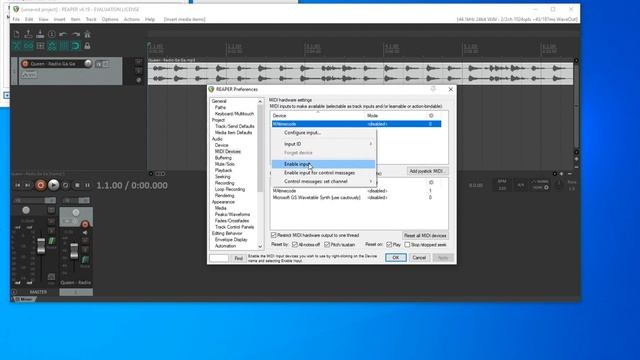This screenshot has height=360, width=640.
Task: Click the Queen channel volume fader
Action: click(74, 251)
